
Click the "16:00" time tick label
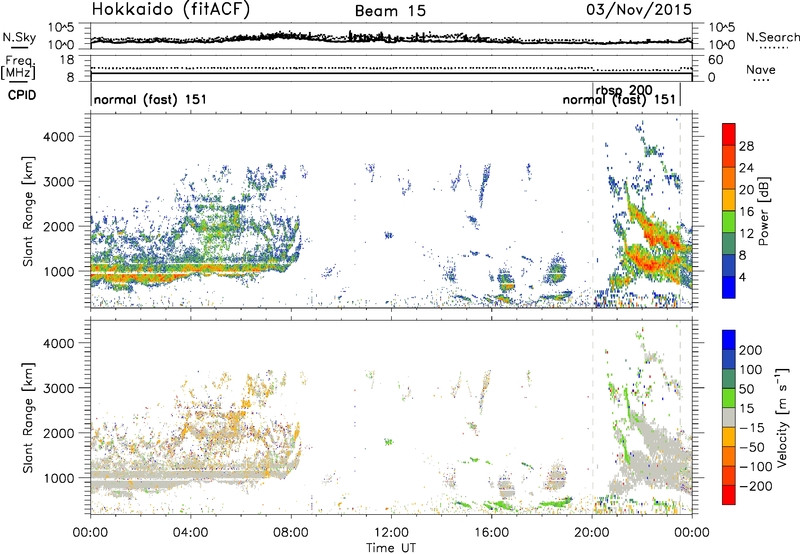pyautogui.click(x=491, y=533)
